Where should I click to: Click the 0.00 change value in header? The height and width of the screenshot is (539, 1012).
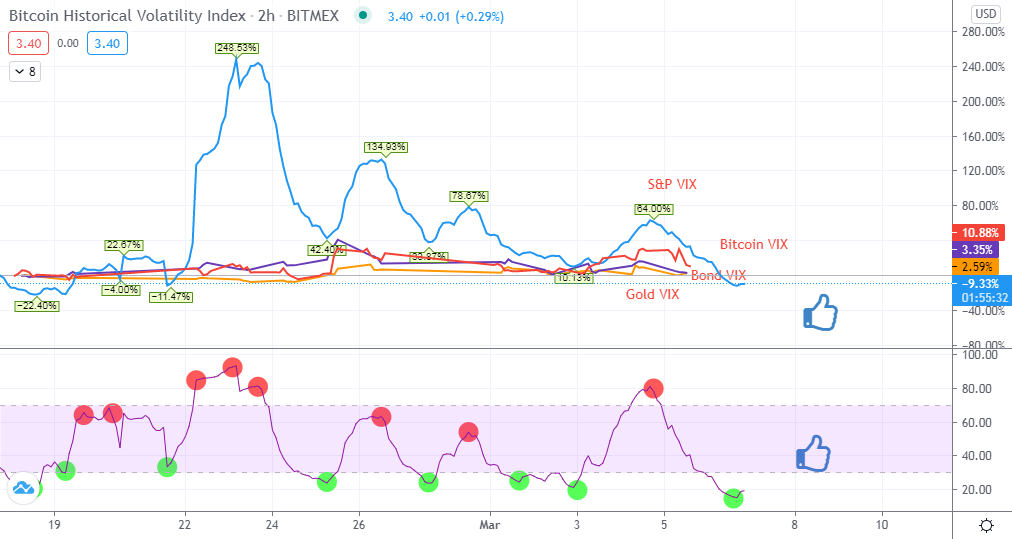68,43
